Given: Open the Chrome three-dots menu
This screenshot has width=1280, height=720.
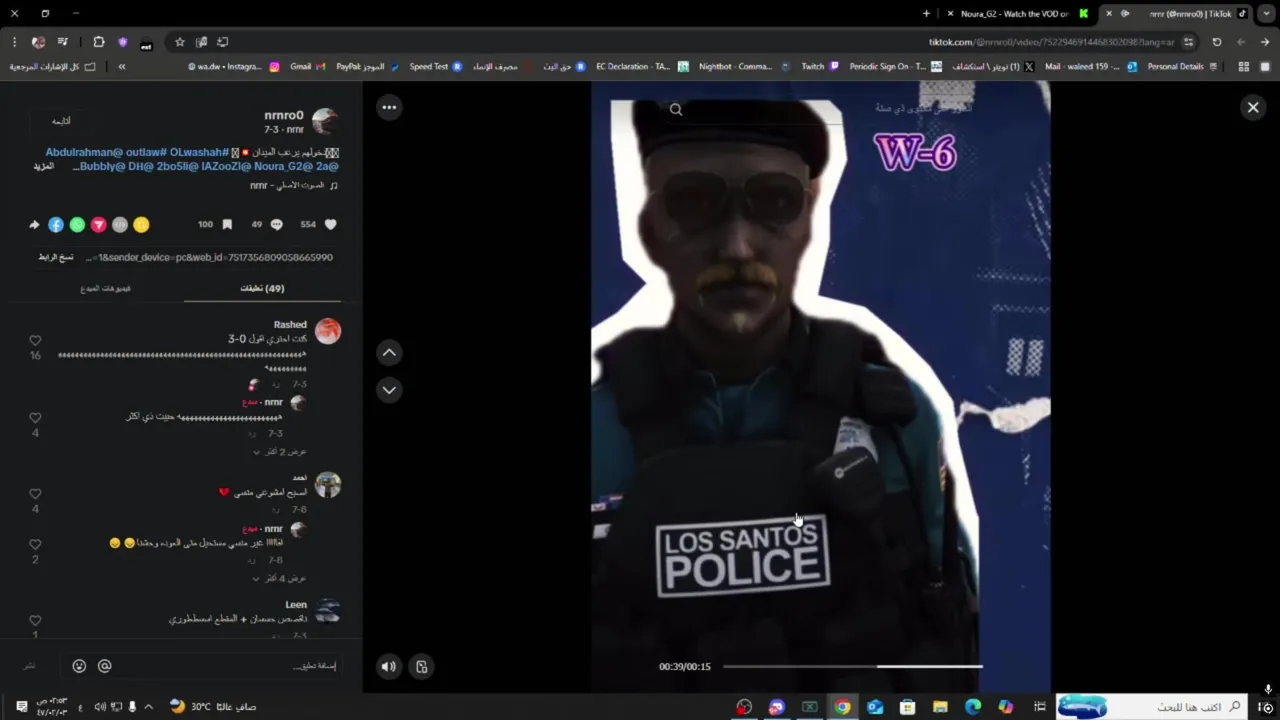Looking at the screenshot, I should [14, 42].
